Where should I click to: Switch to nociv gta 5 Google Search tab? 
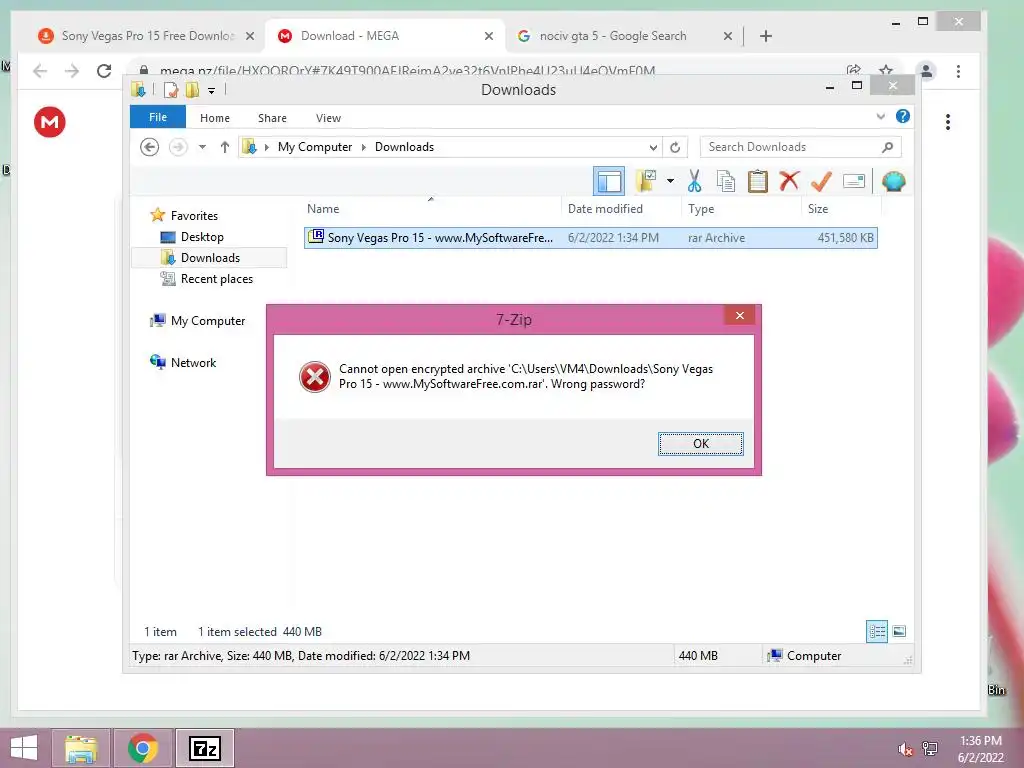(x=613, y=36)
